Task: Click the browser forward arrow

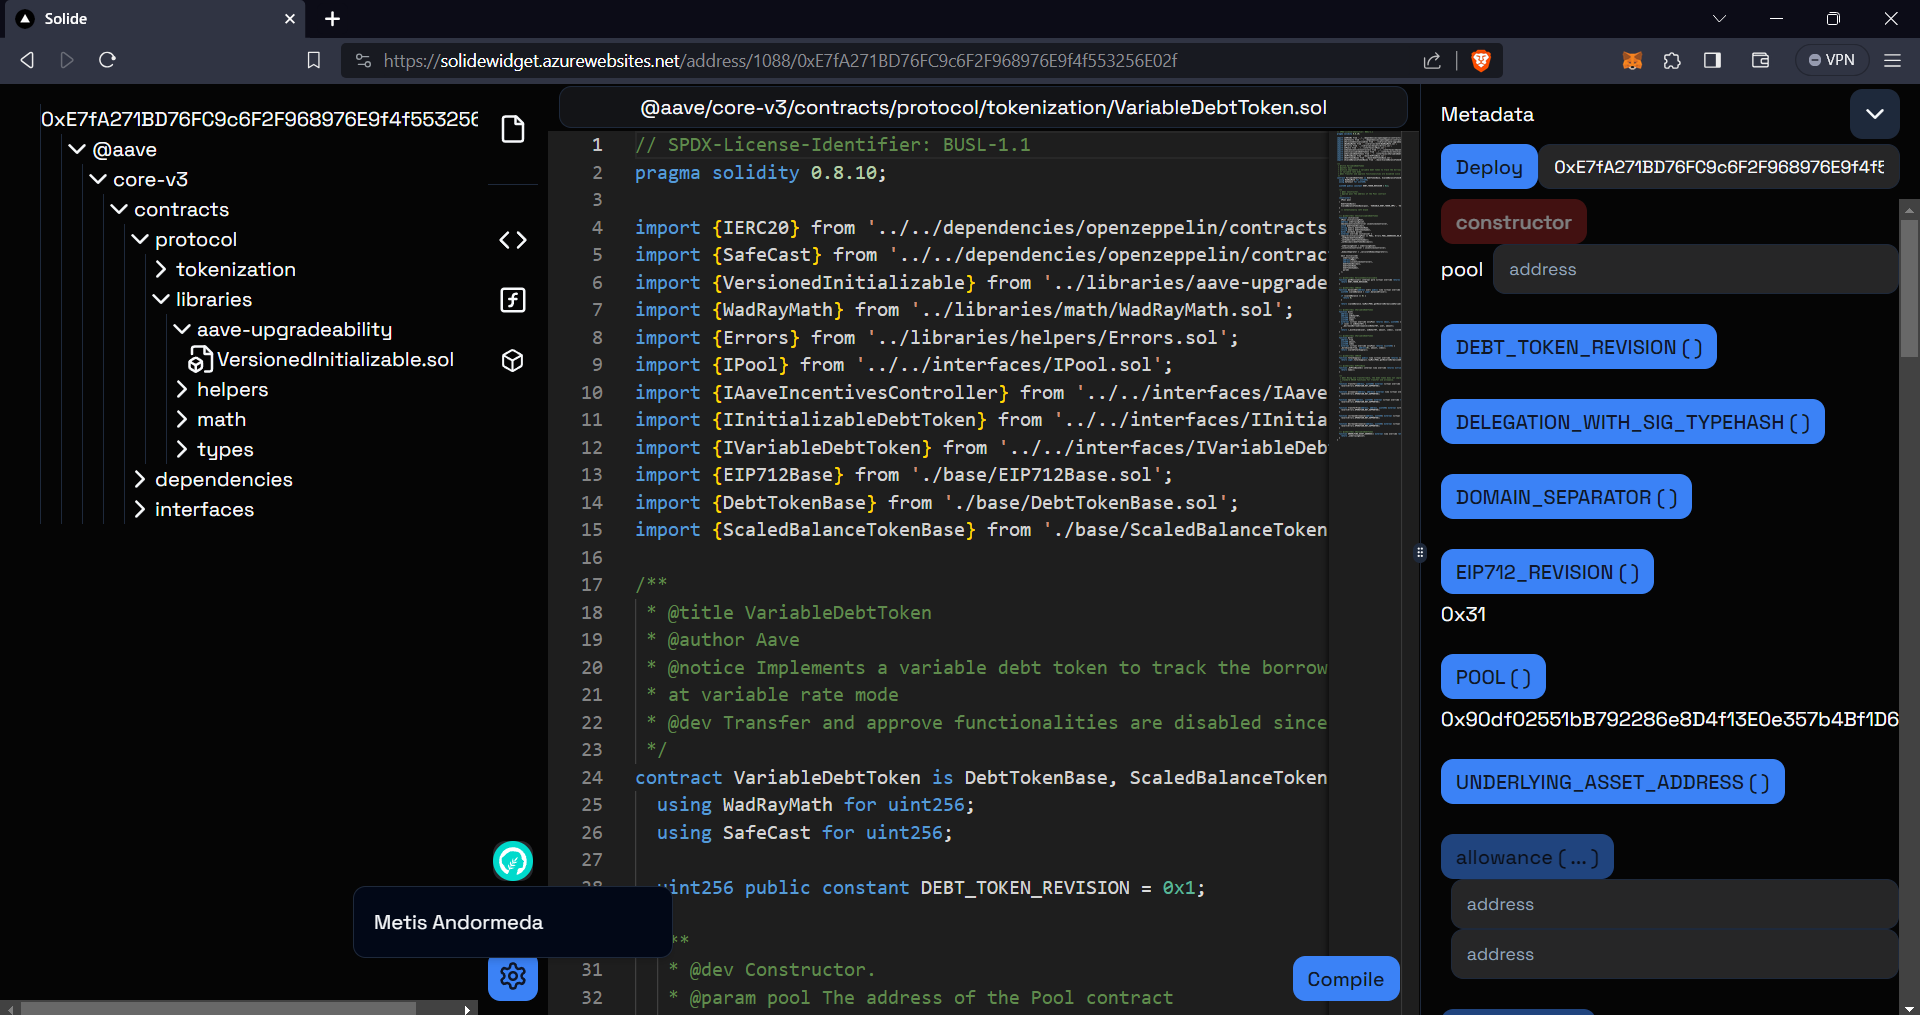Action: tap(67, 60)
